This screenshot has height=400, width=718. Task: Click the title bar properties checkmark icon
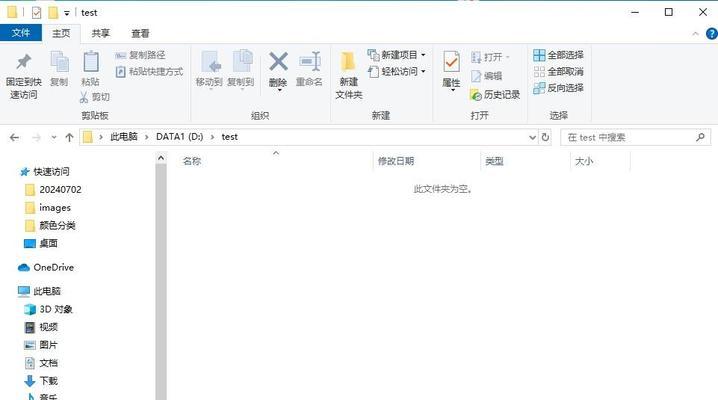tap(37, 12)
